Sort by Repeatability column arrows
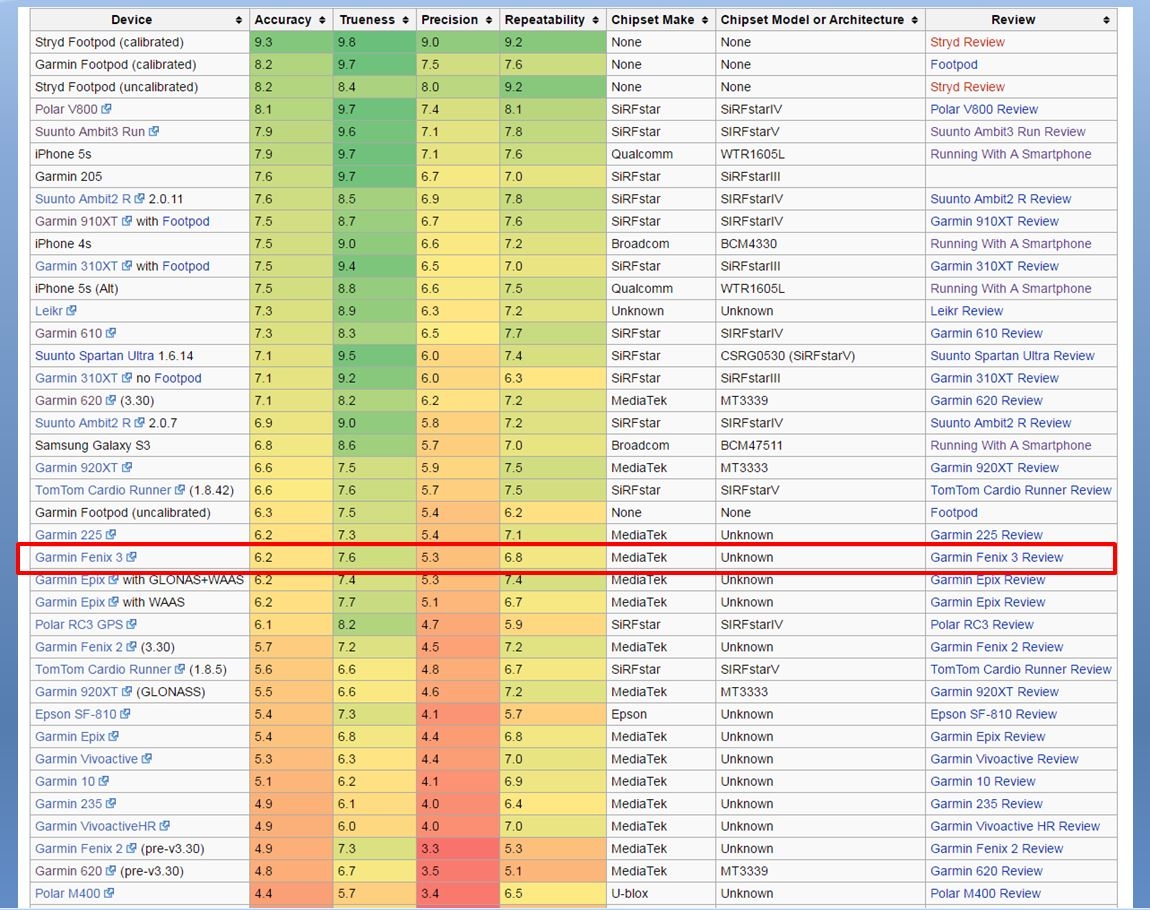The width and height of the screenshot is (1150, 910). (595, 21)
